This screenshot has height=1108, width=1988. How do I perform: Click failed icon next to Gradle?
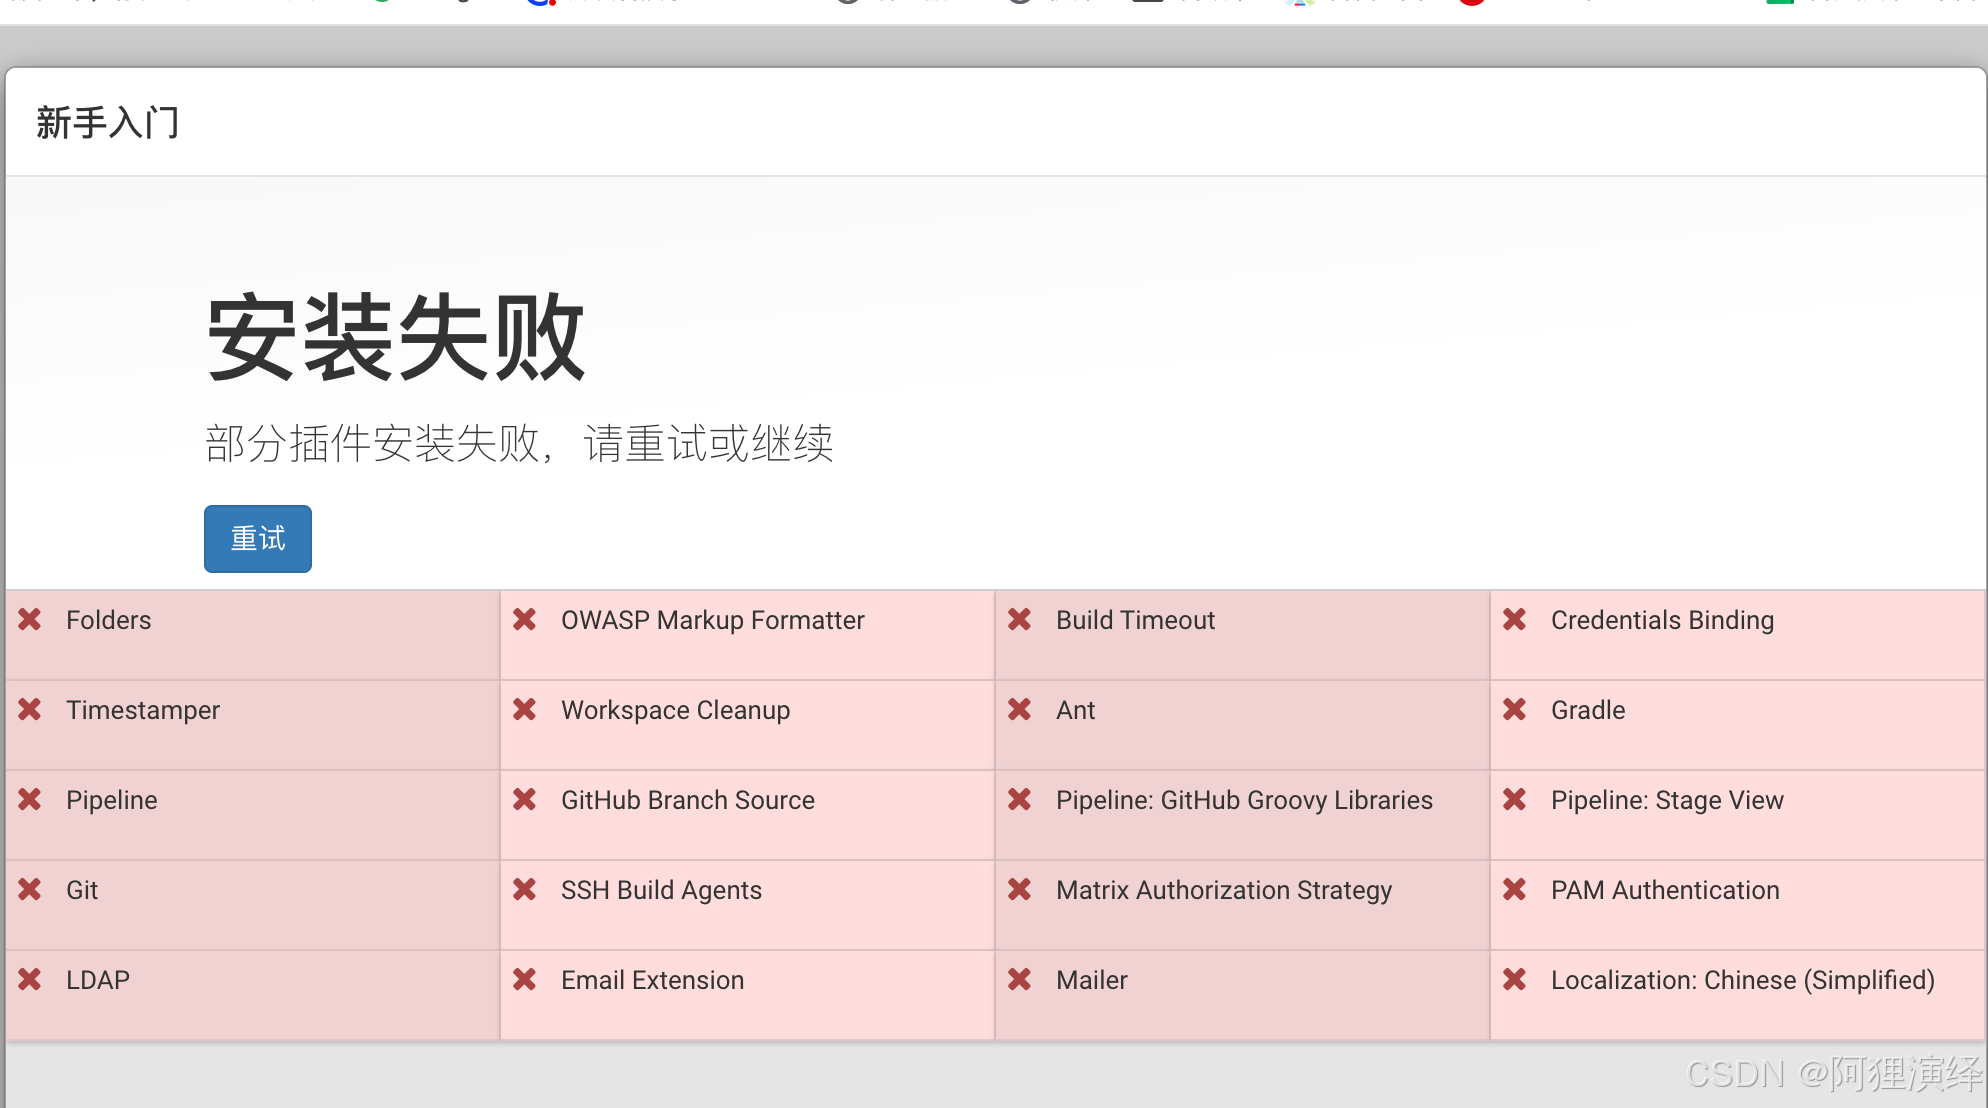(x=1515, y=710)
